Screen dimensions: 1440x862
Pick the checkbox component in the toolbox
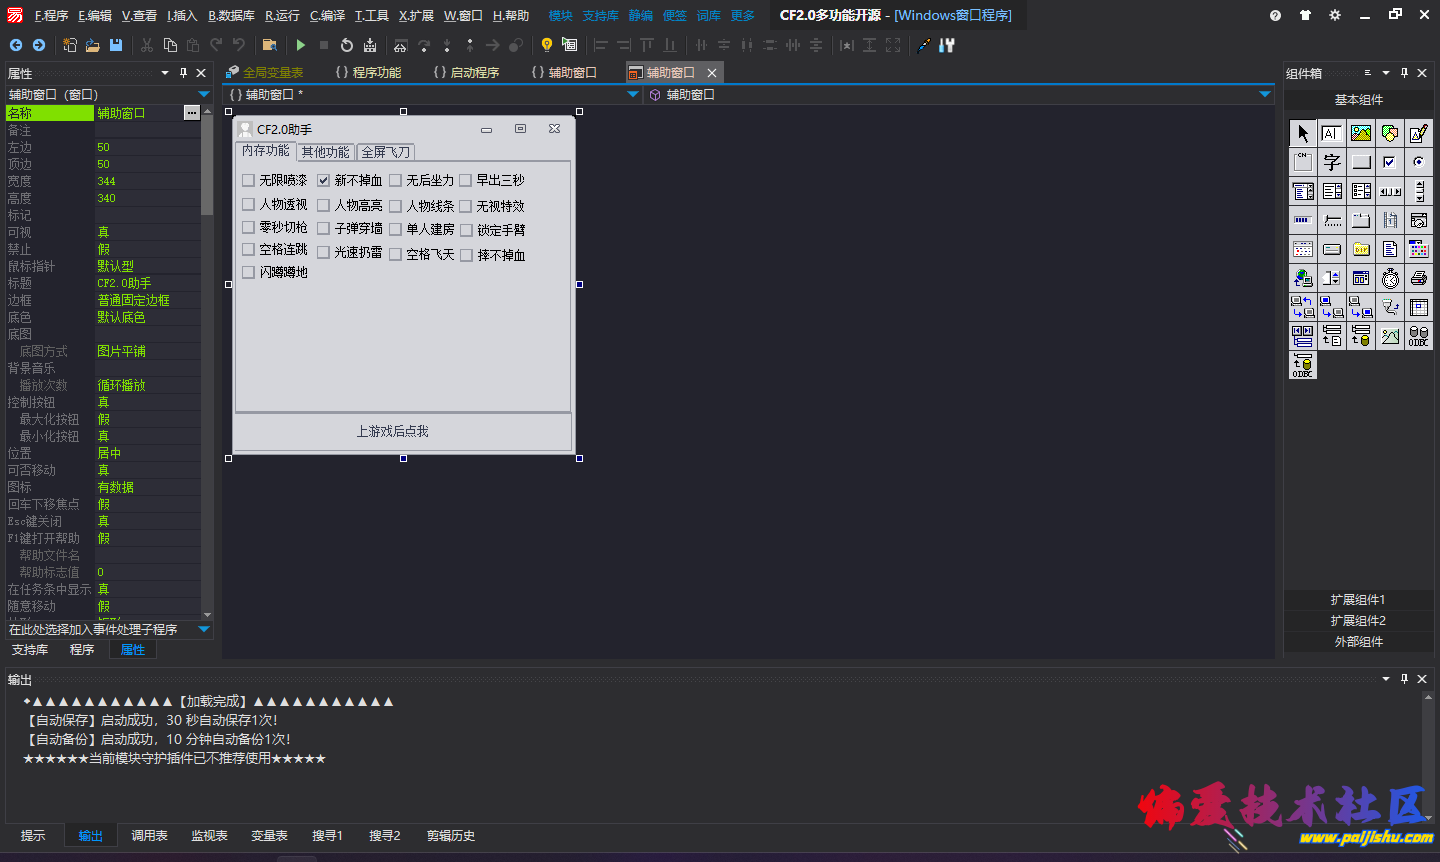(1390, 162)
